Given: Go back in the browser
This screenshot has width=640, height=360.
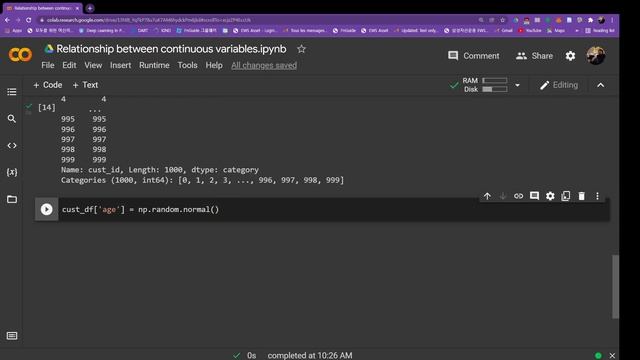Looking at the screenshot, I should [x=7, y=20].
